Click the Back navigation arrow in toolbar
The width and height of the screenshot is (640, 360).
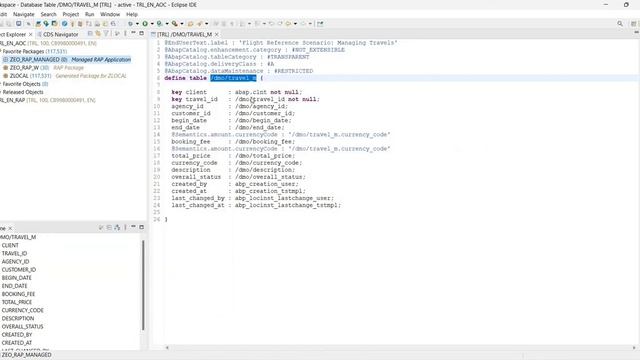pos(288,24)
